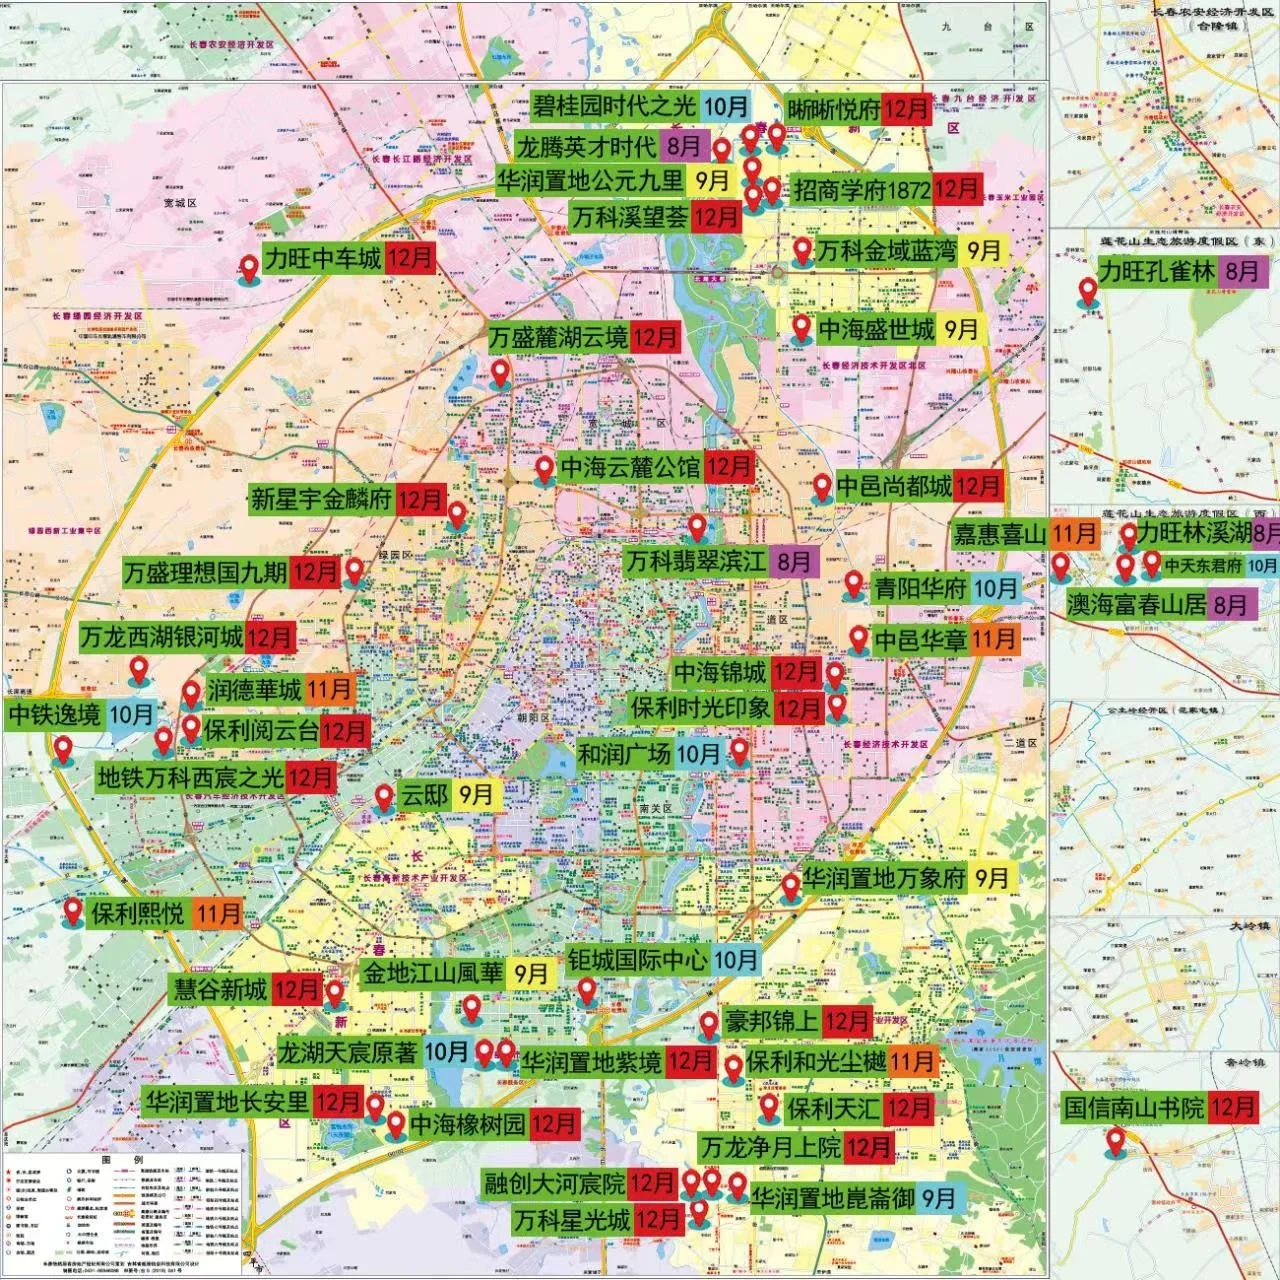1280x1280 pixels.
Task: Select the pin under 万盛麓湖云境 label
Action: [x=500, y=376]
